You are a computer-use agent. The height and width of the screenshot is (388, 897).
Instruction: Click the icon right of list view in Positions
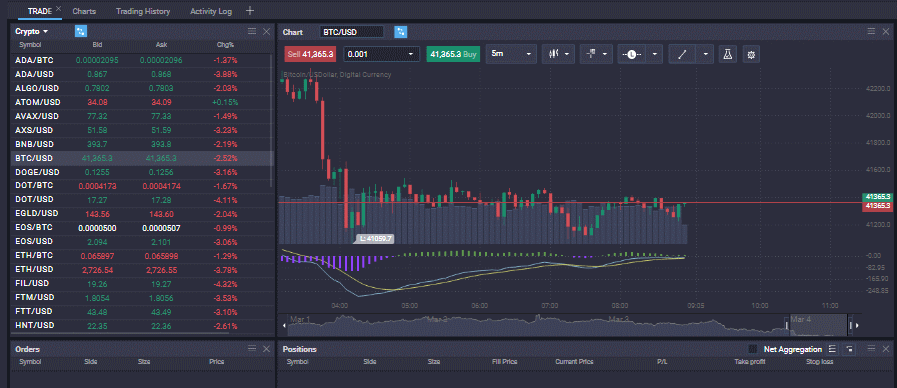tap(850, 349)
